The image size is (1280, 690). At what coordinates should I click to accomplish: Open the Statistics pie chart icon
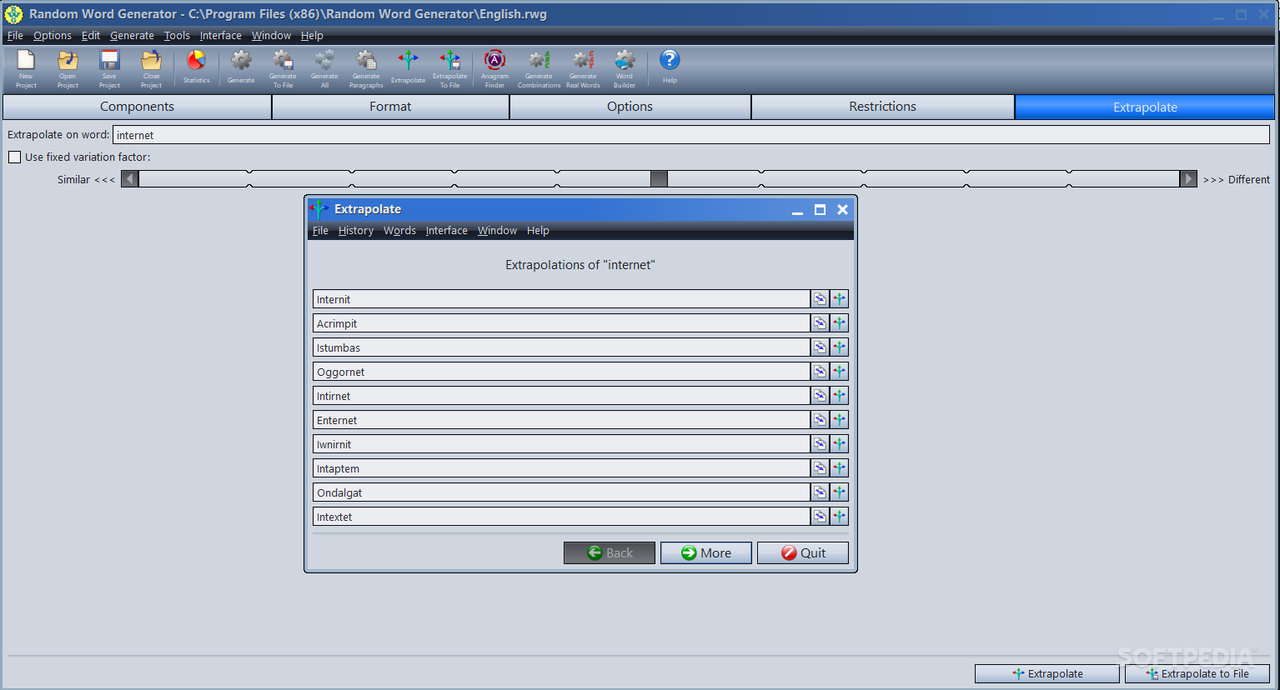tap(196, 68)
